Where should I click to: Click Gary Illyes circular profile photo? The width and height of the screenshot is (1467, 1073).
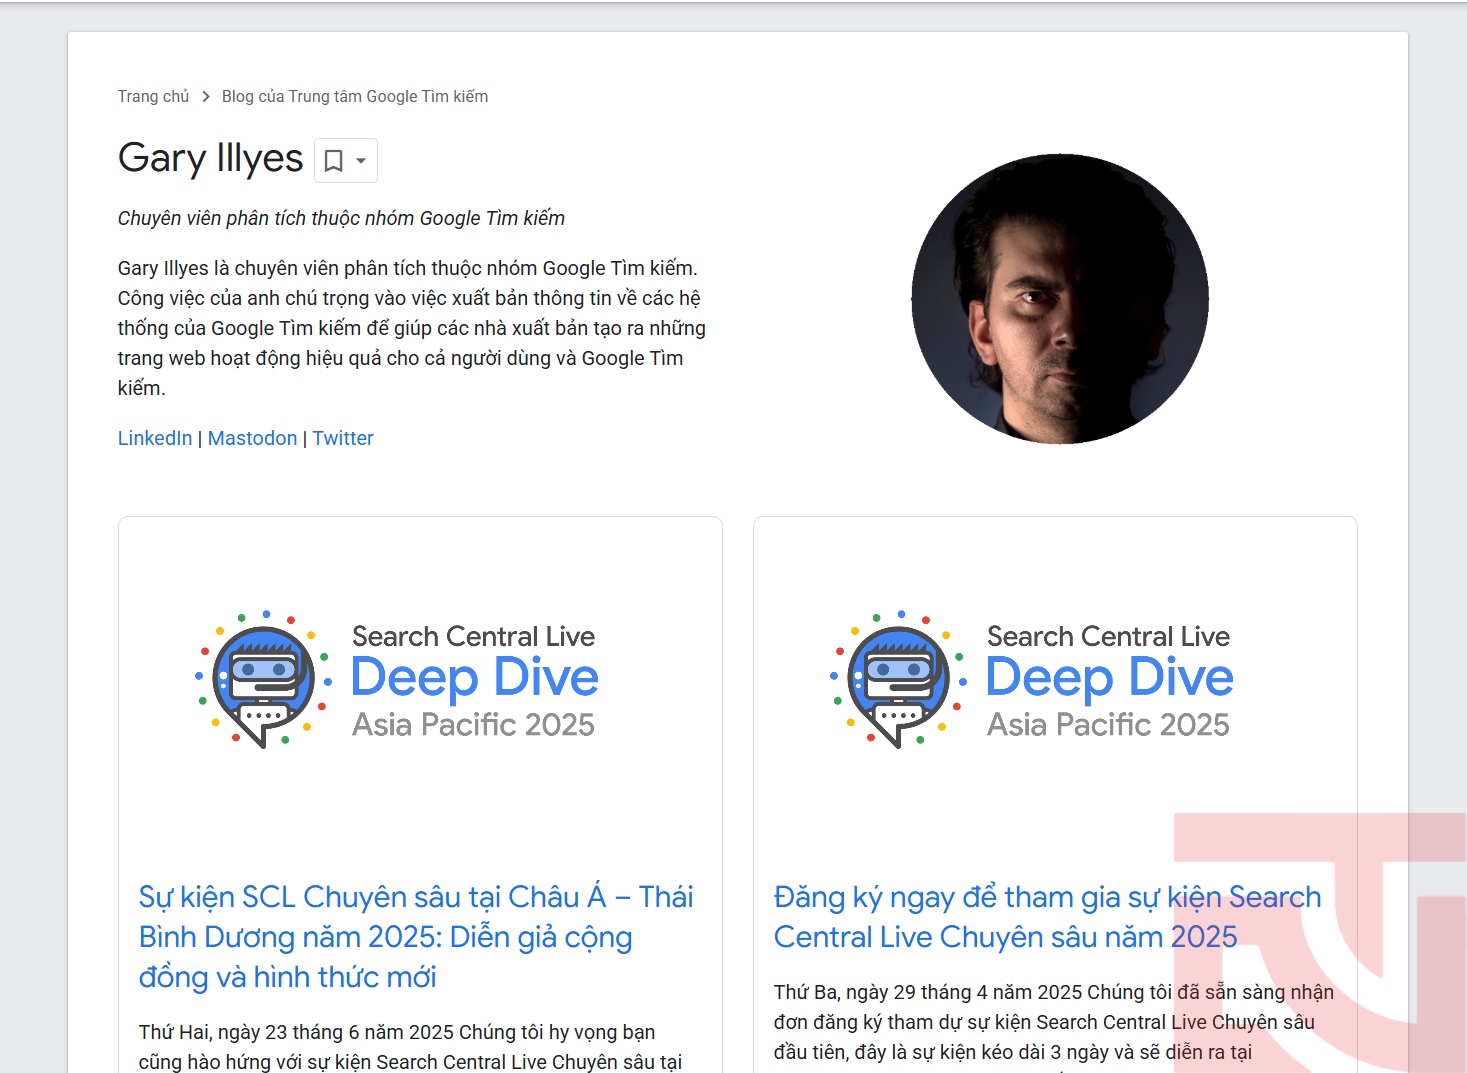pos(1060,299)
